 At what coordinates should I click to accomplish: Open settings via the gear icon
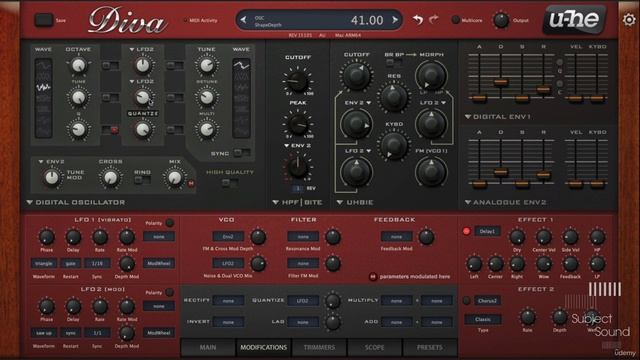click(x=629, y=20)
